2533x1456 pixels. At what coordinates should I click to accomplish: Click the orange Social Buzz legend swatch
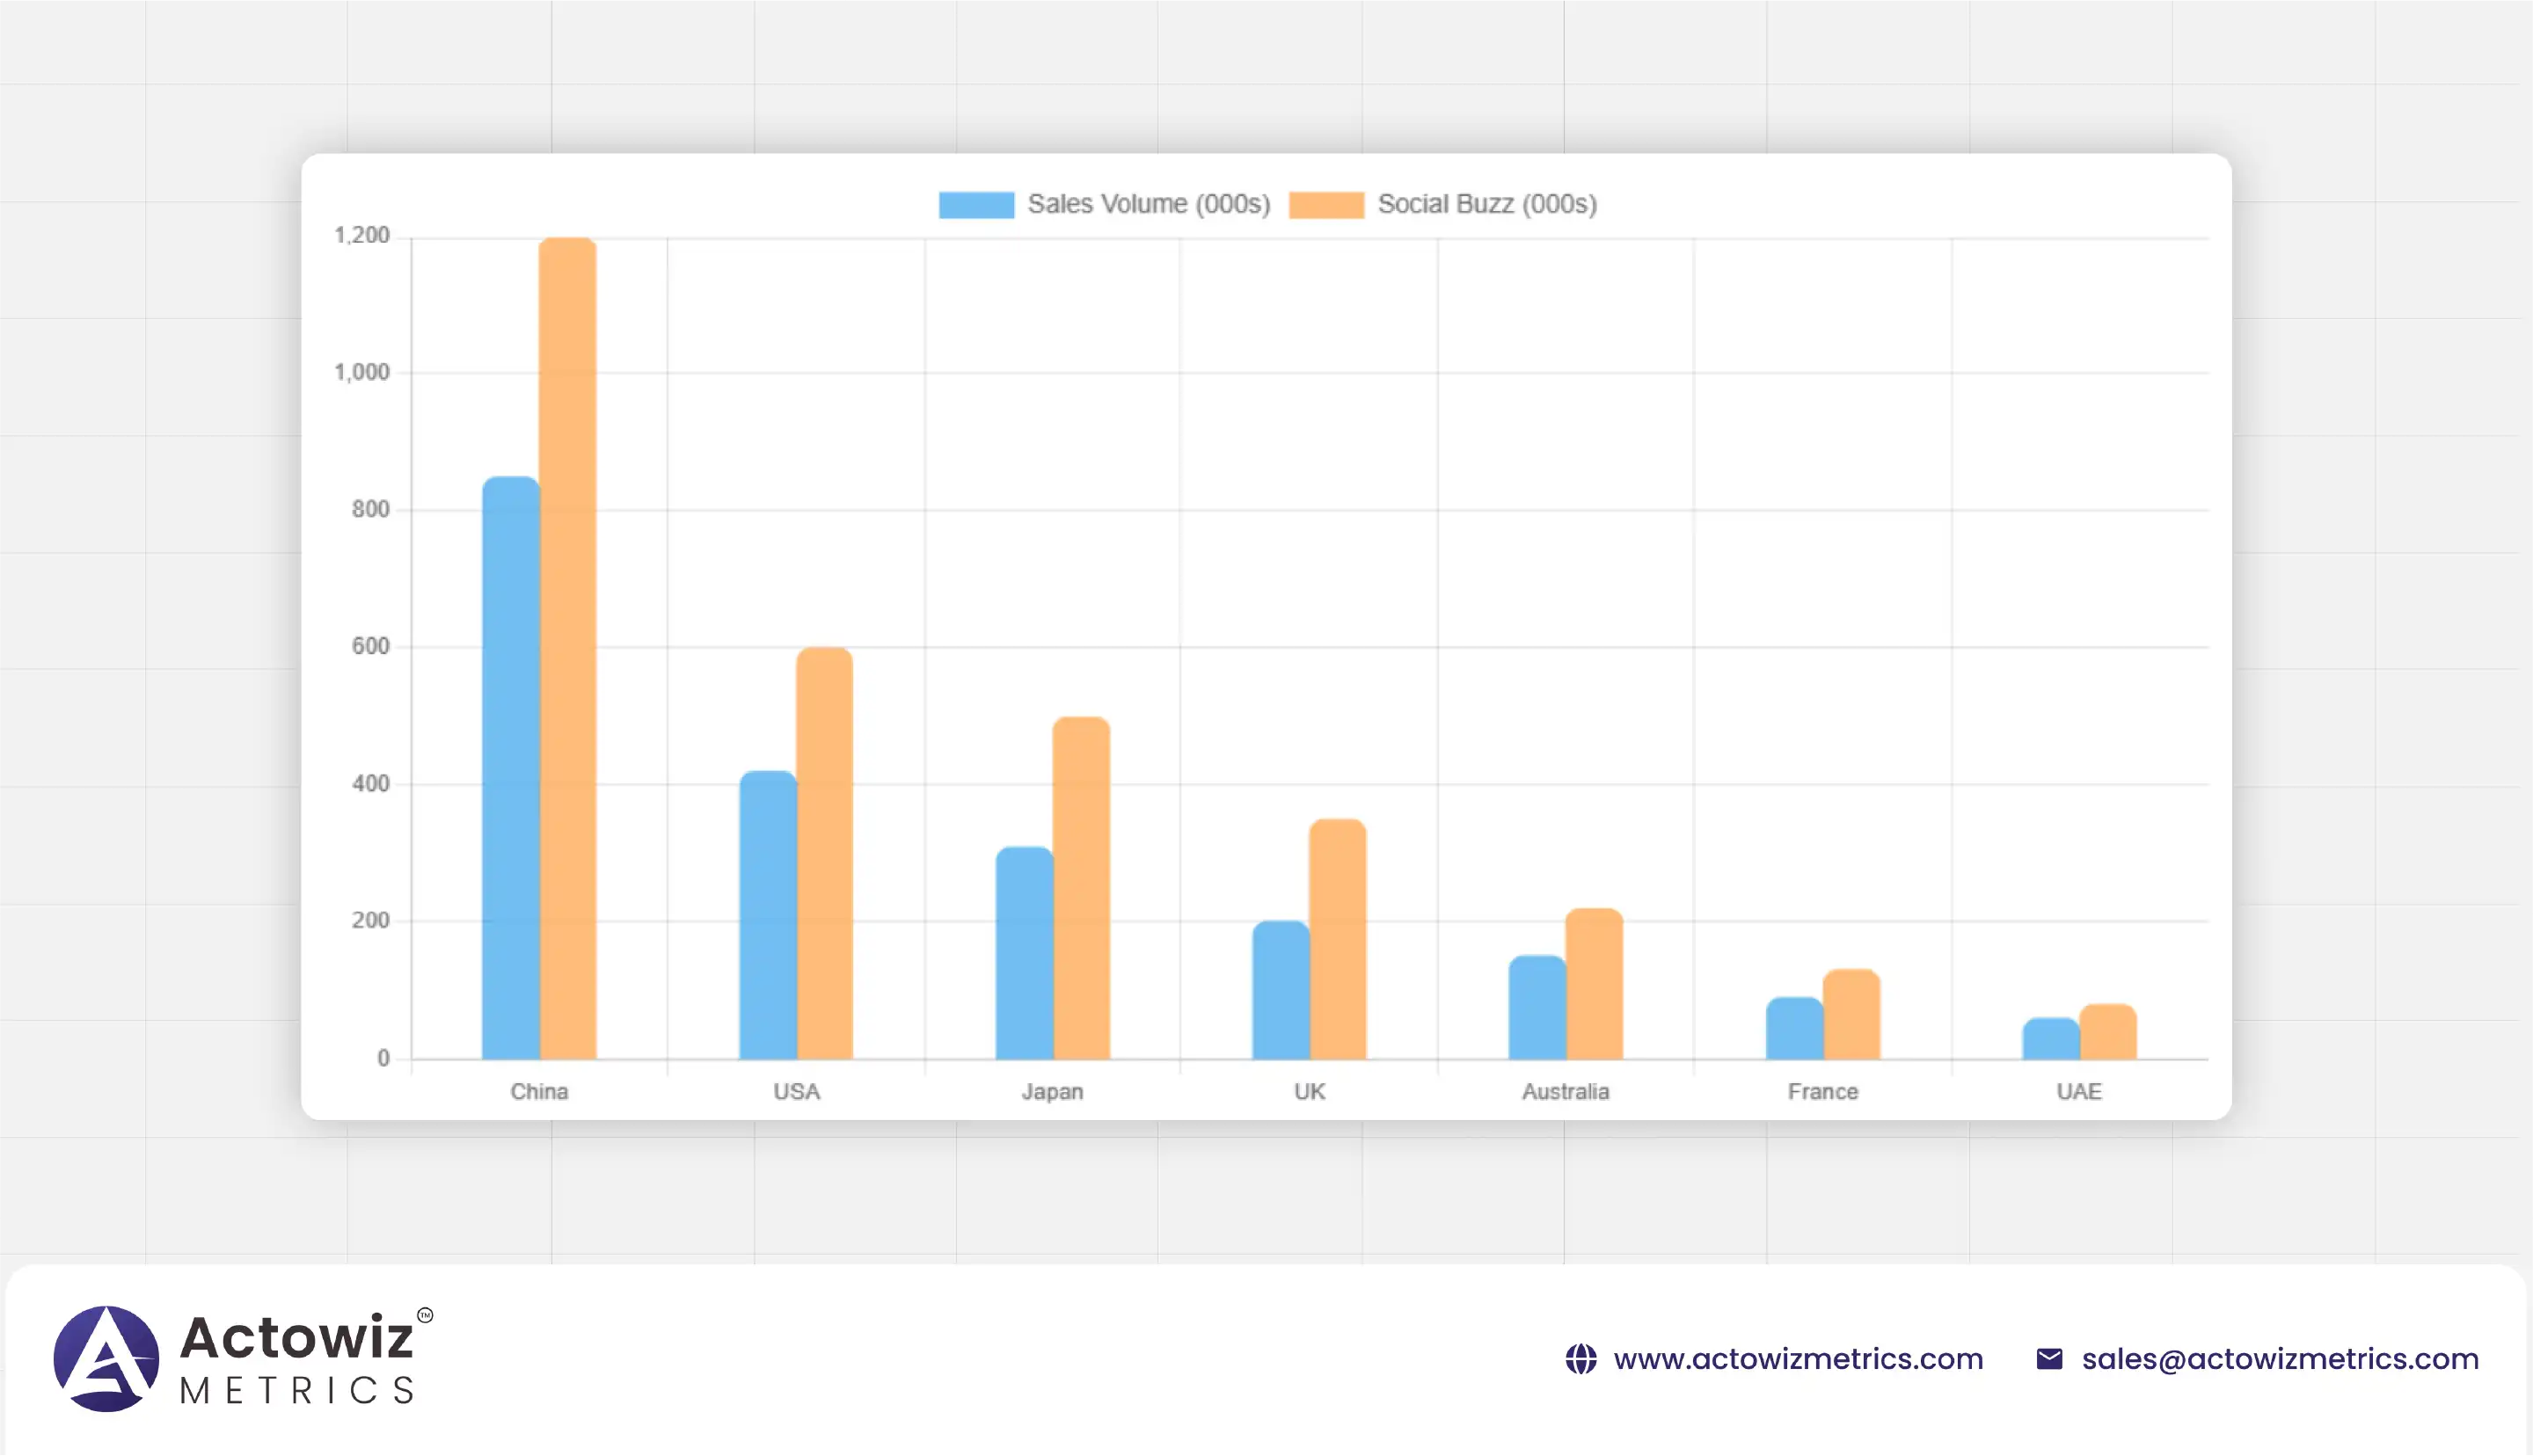[x=1326, y=205]
